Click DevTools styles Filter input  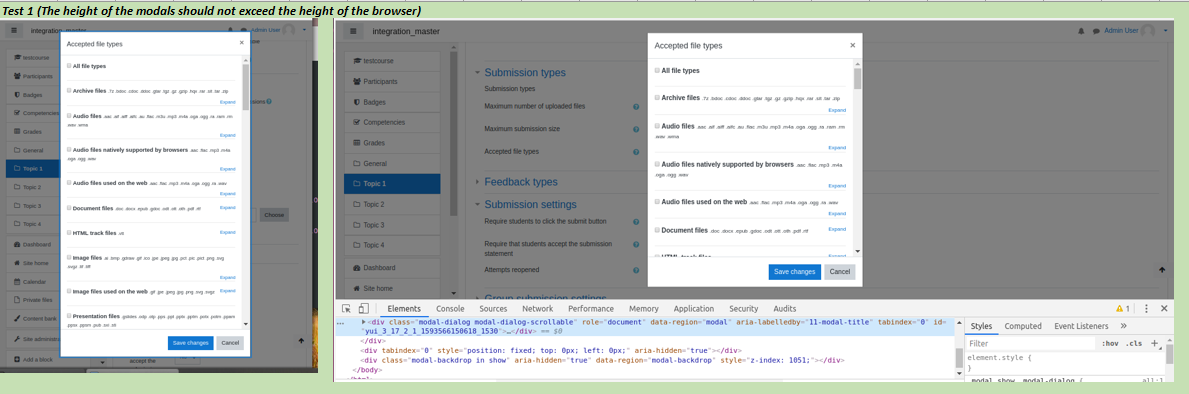click(1031, 343)
